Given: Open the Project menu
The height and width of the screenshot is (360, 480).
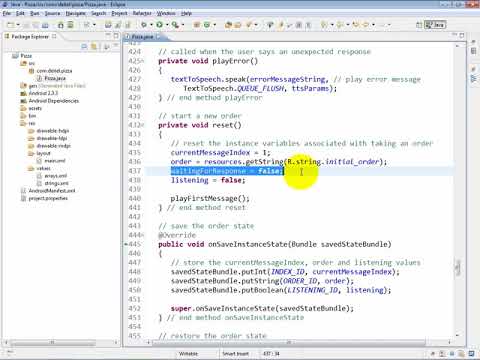Looking at the screenshot, I should click(x=119, y=13).
